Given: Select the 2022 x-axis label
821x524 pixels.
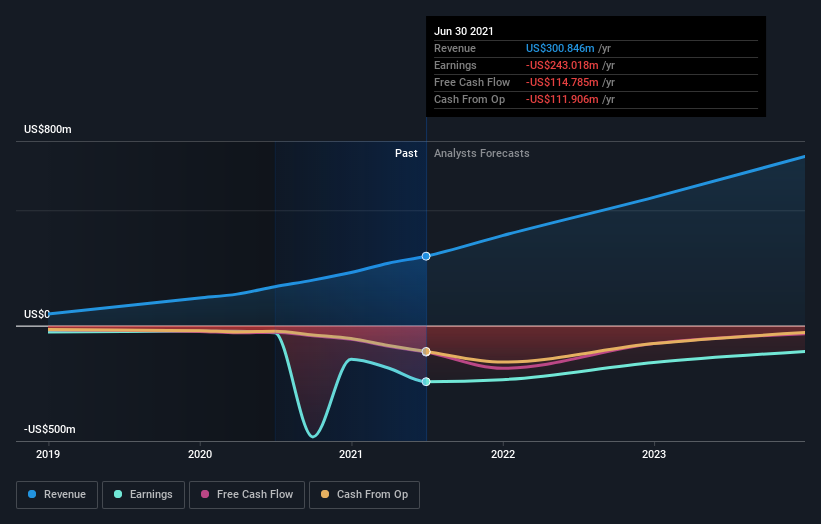Looking at the screenshot, I should pyautogui.click(x=503, y=454).
